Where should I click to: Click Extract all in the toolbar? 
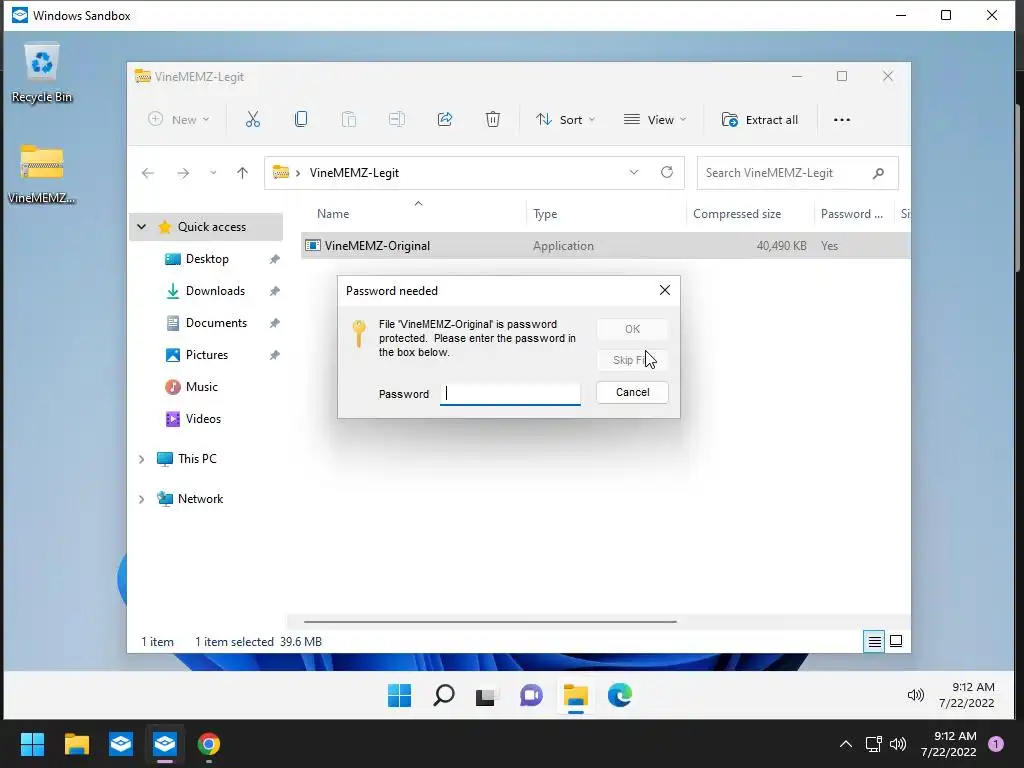point(760,120)
